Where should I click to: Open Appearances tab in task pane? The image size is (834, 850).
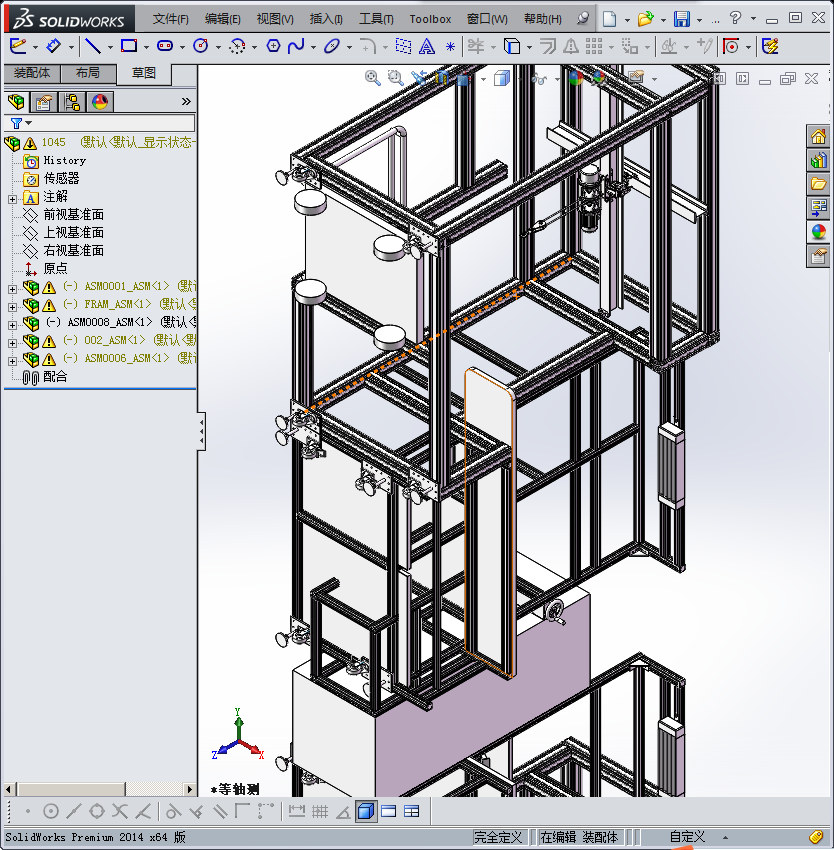(818, 232)
